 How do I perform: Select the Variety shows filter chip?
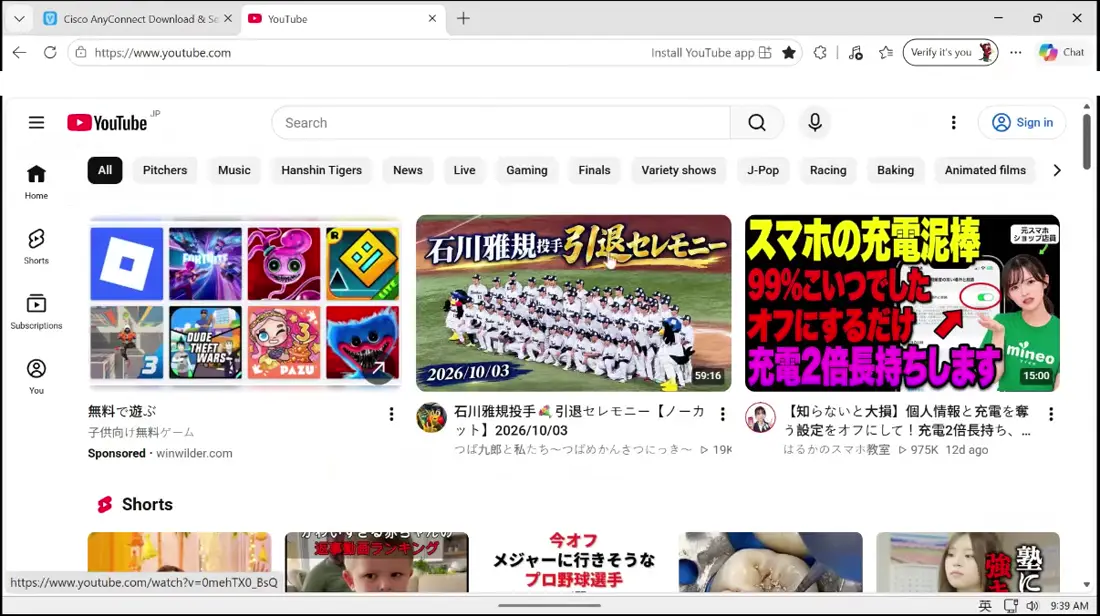click(x=678, y=170)
